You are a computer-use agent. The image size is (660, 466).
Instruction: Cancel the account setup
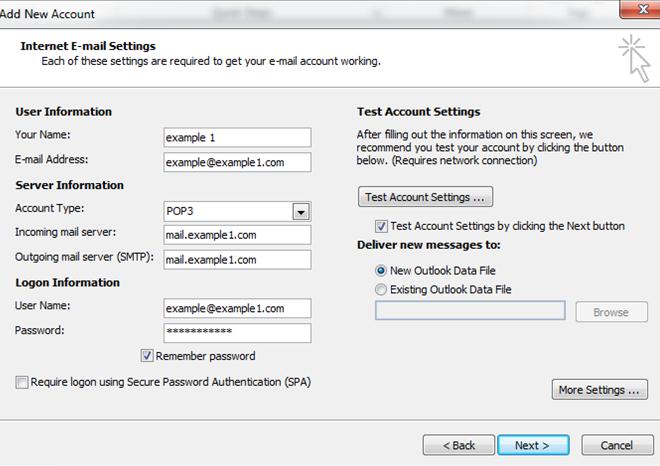coord(610,445)
